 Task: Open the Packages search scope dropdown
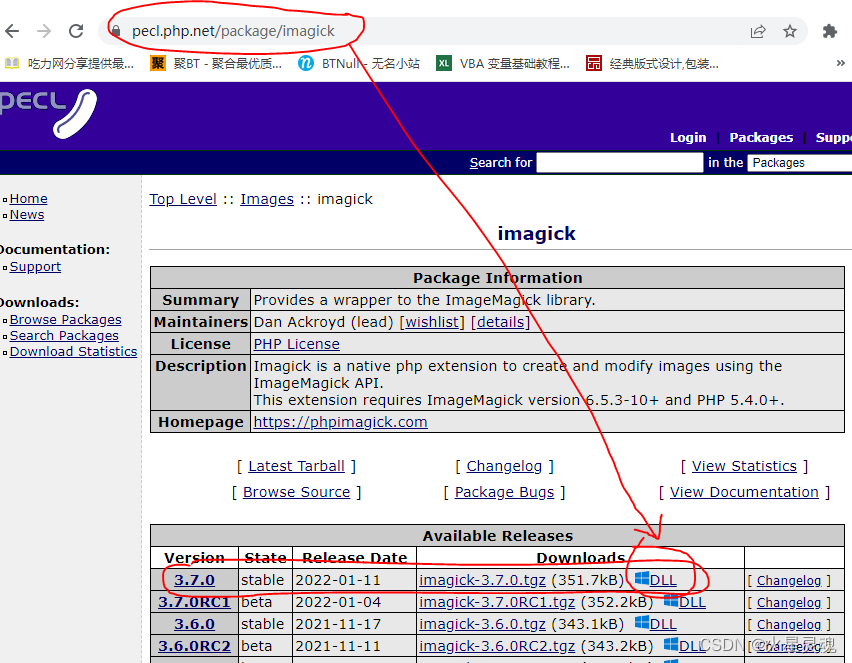point(799,162)
